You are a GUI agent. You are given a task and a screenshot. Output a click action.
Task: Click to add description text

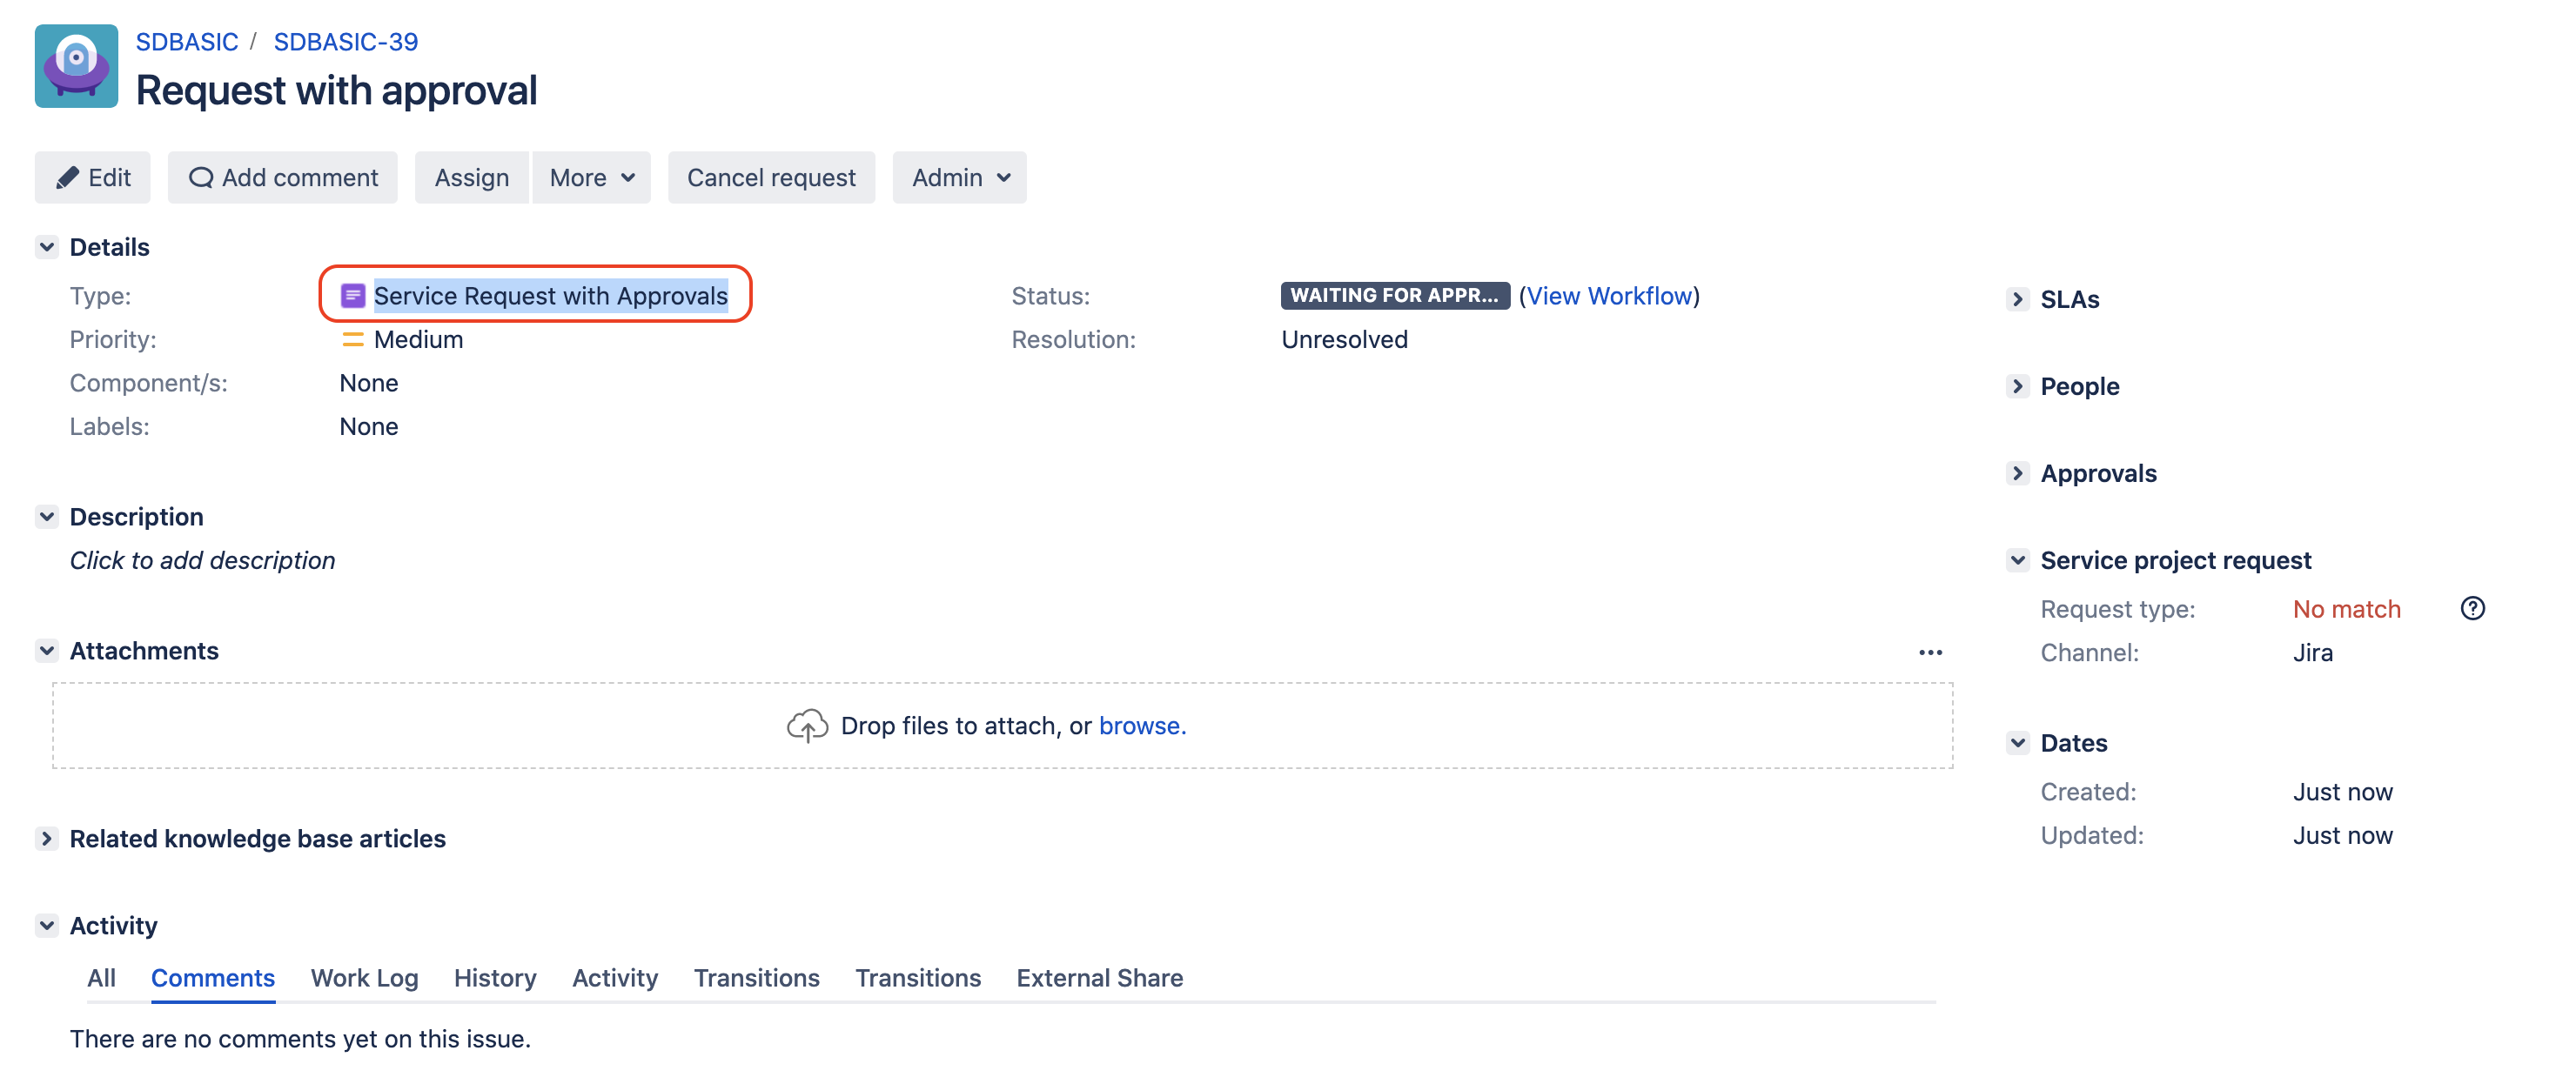coord(202,560)
